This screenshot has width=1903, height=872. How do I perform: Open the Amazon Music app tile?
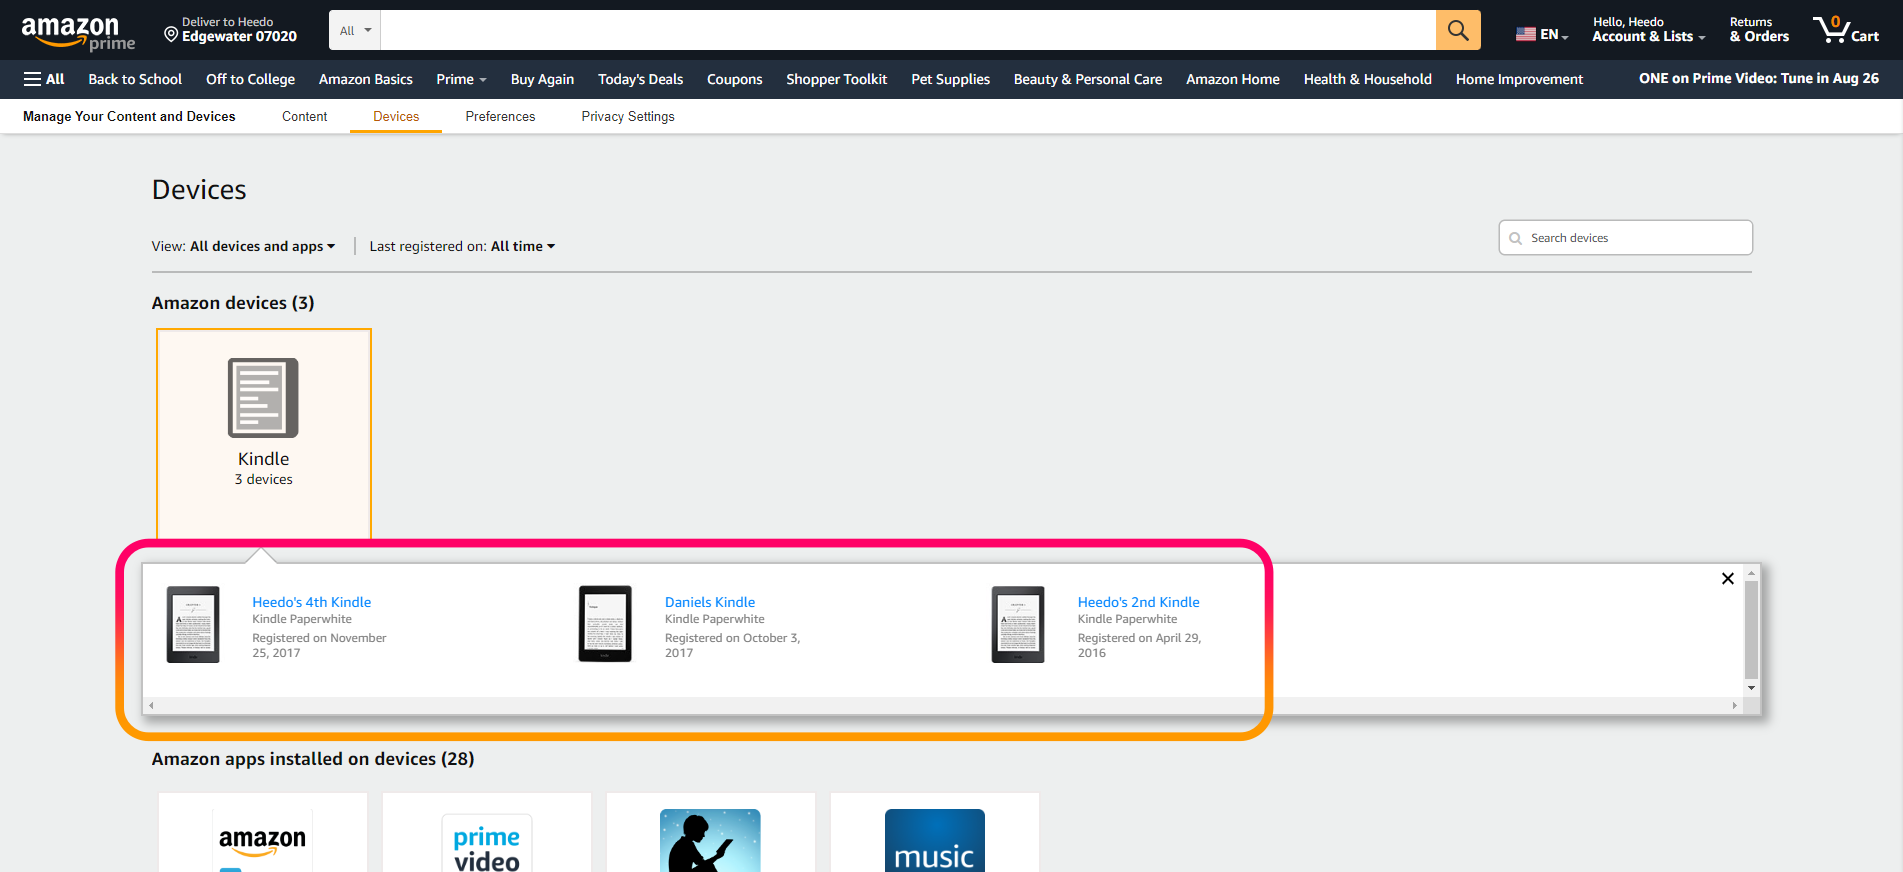pos(935,833)
